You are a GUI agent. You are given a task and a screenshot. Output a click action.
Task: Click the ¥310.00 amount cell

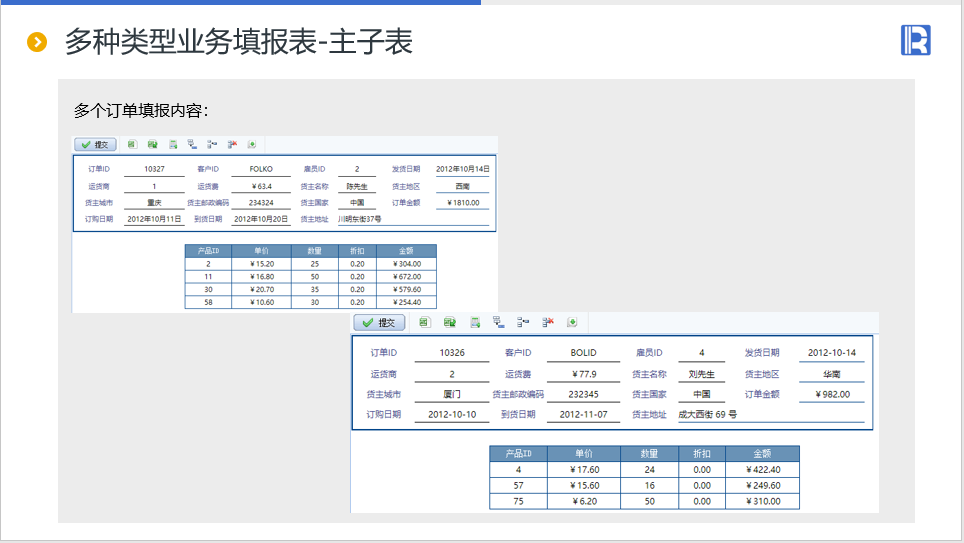pos(763,501)
